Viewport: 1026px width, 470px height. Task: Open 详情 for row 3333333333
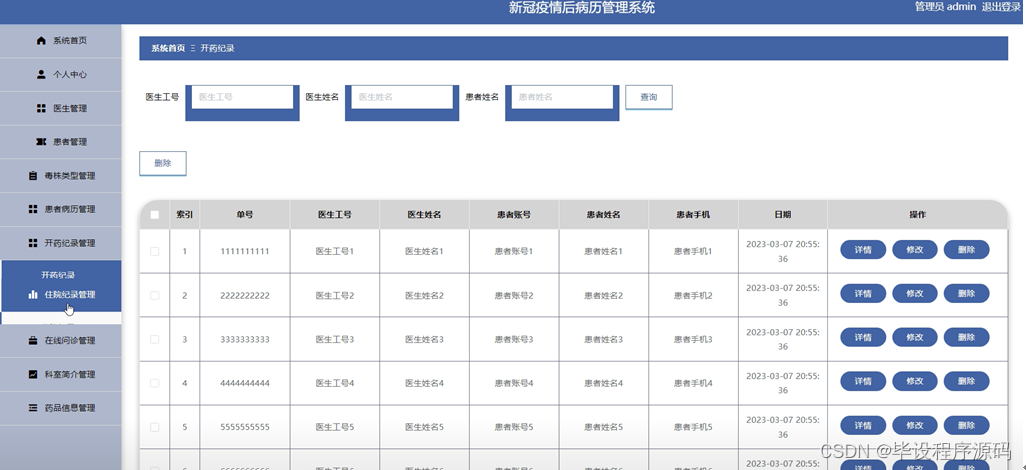[863, 338]
